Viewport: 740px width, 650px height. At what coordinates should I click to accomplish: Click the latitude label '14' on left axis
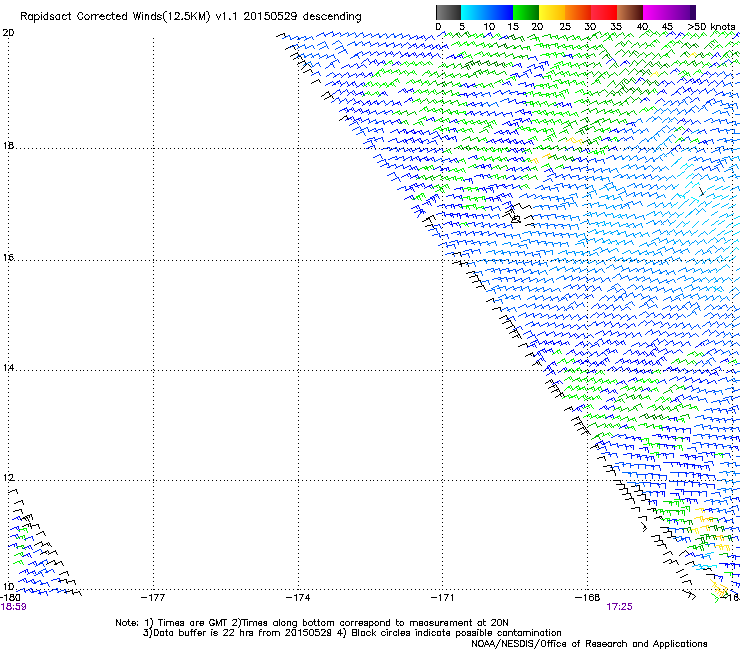pos(8,368)
